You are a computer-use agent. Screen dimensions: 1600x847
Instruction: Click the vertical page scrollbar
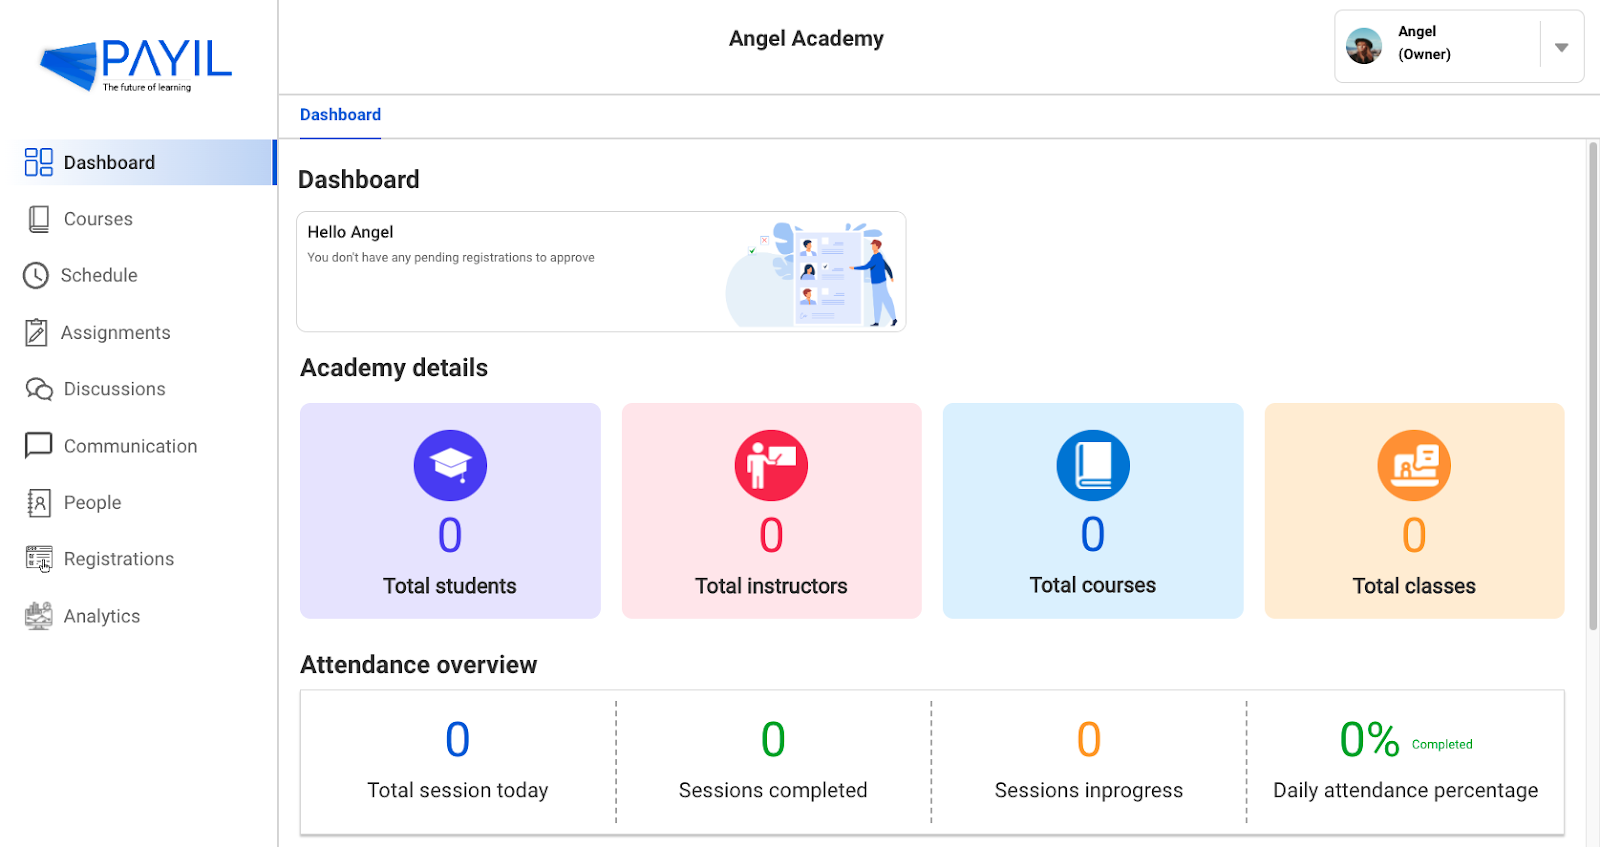(x=1593, y=387)
